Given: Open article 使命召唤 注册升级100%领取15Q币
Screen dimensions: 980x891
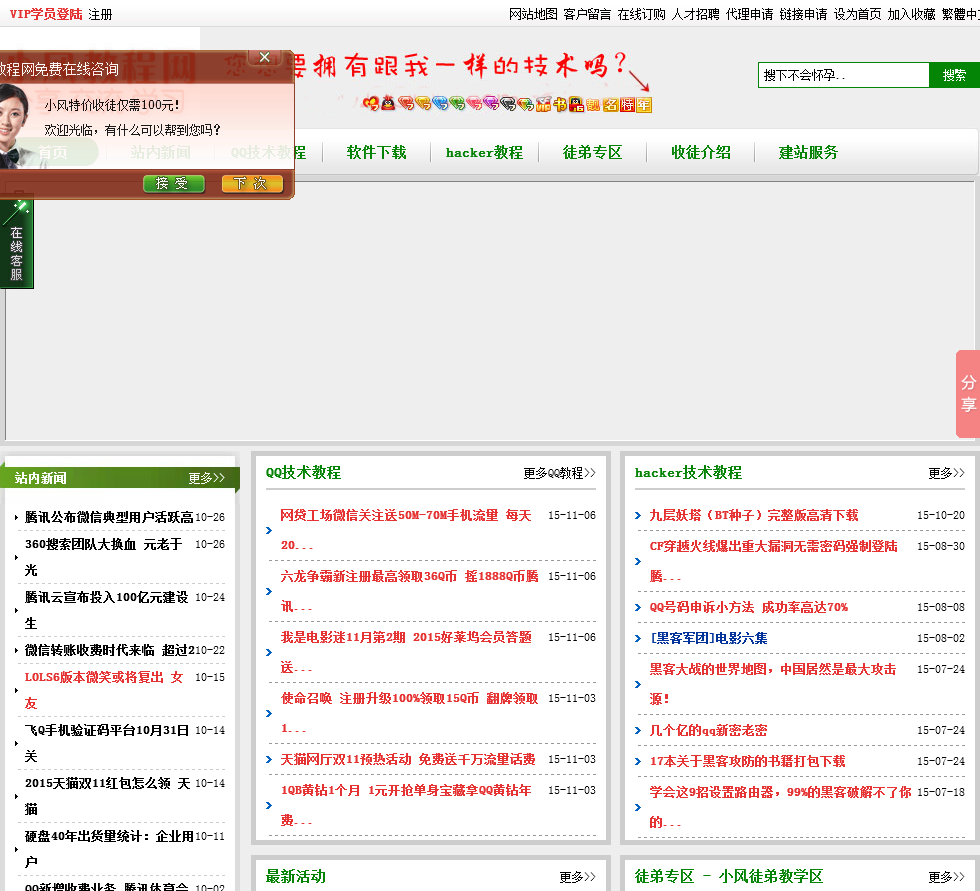Looking at the screenshot, I should (x=409, y=713).
